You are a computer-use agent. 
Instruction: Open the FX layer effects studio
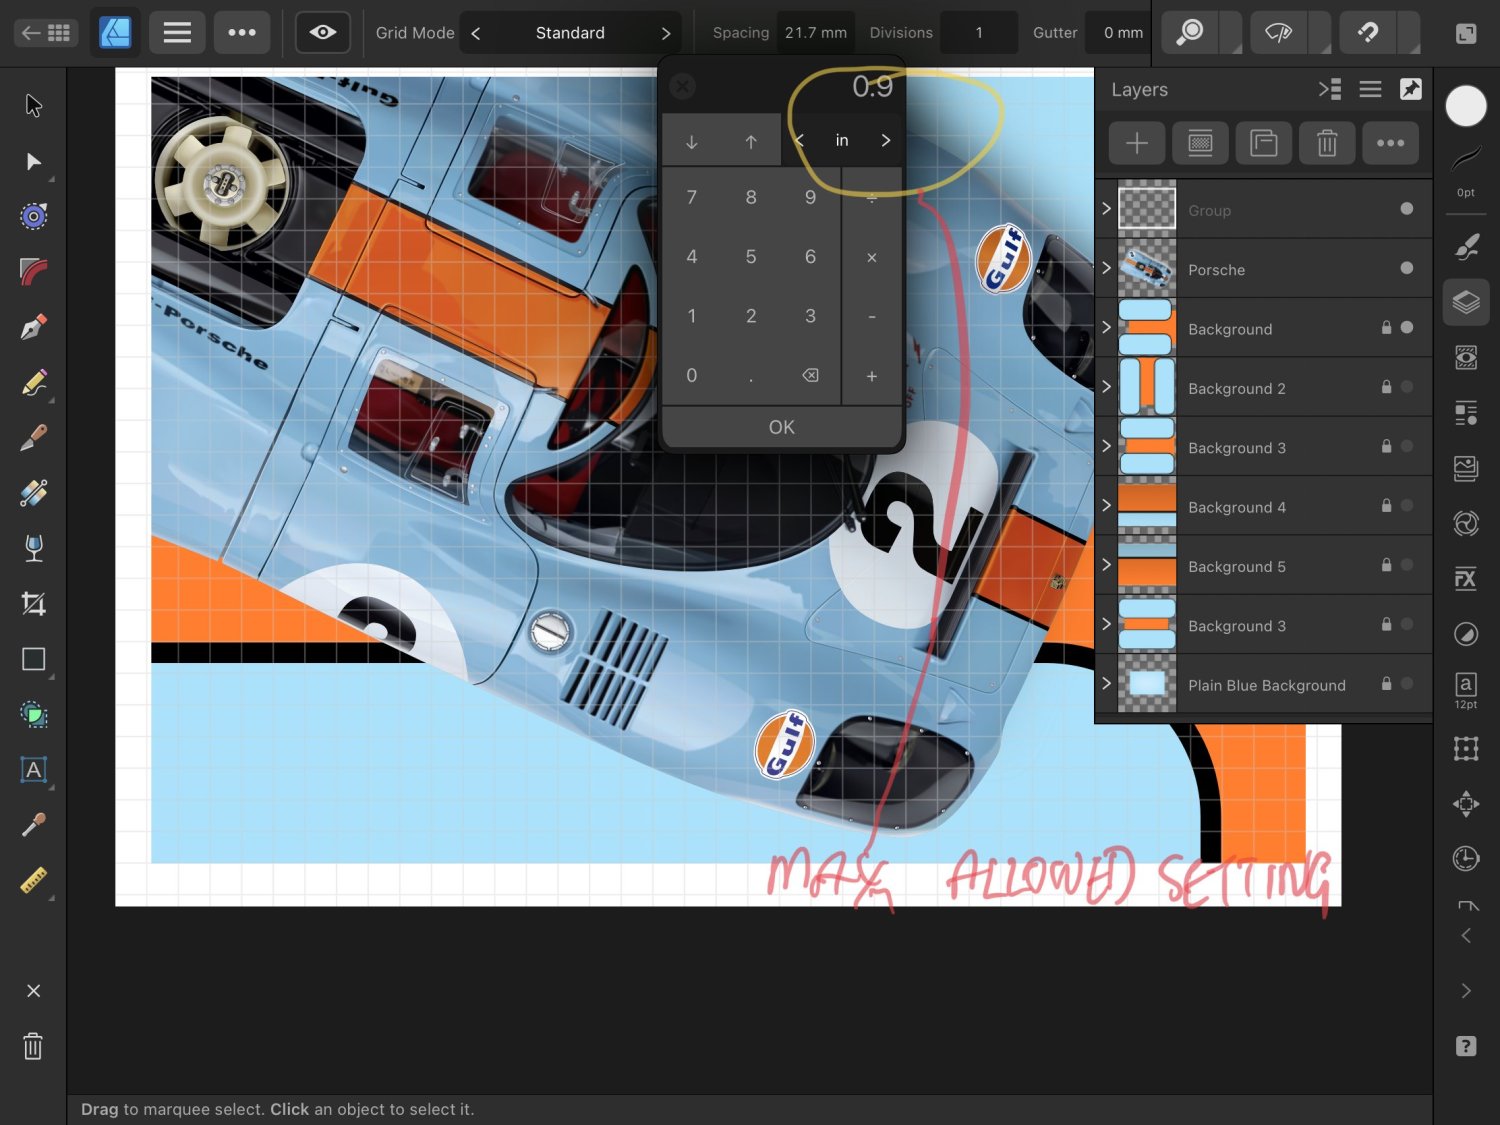click(1465, 579)
